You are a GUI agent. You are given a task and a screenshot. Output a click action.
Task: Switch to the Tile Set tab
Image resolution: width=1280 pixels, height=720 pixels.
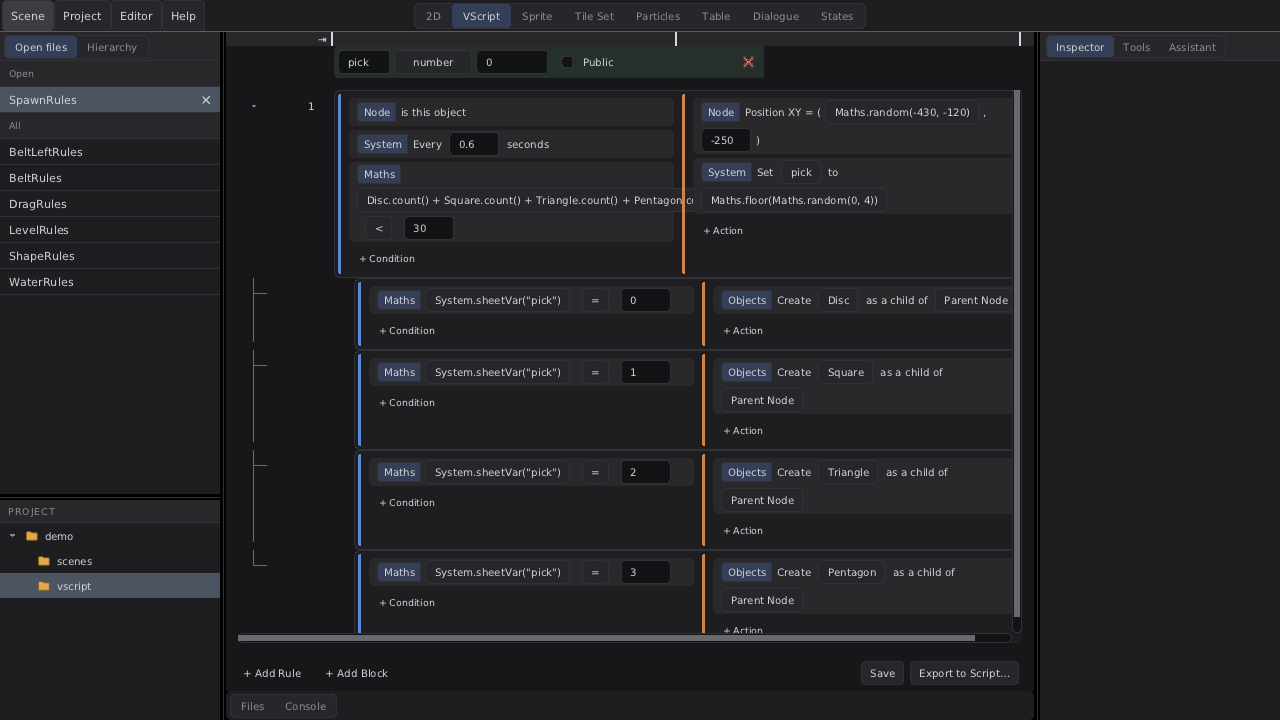pyautogui.click(x=594, y=16)
